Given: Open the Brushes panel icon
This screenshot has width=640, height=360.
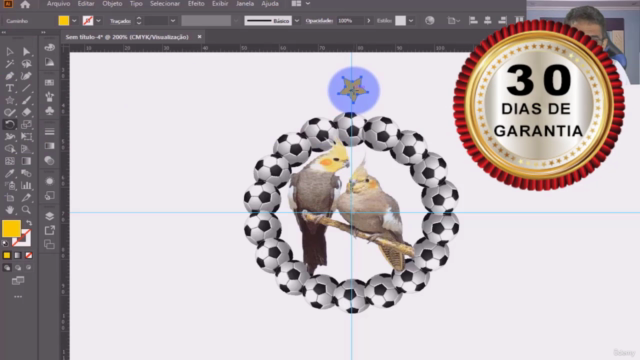Looking at the screenshot, I should click(49, 97).
